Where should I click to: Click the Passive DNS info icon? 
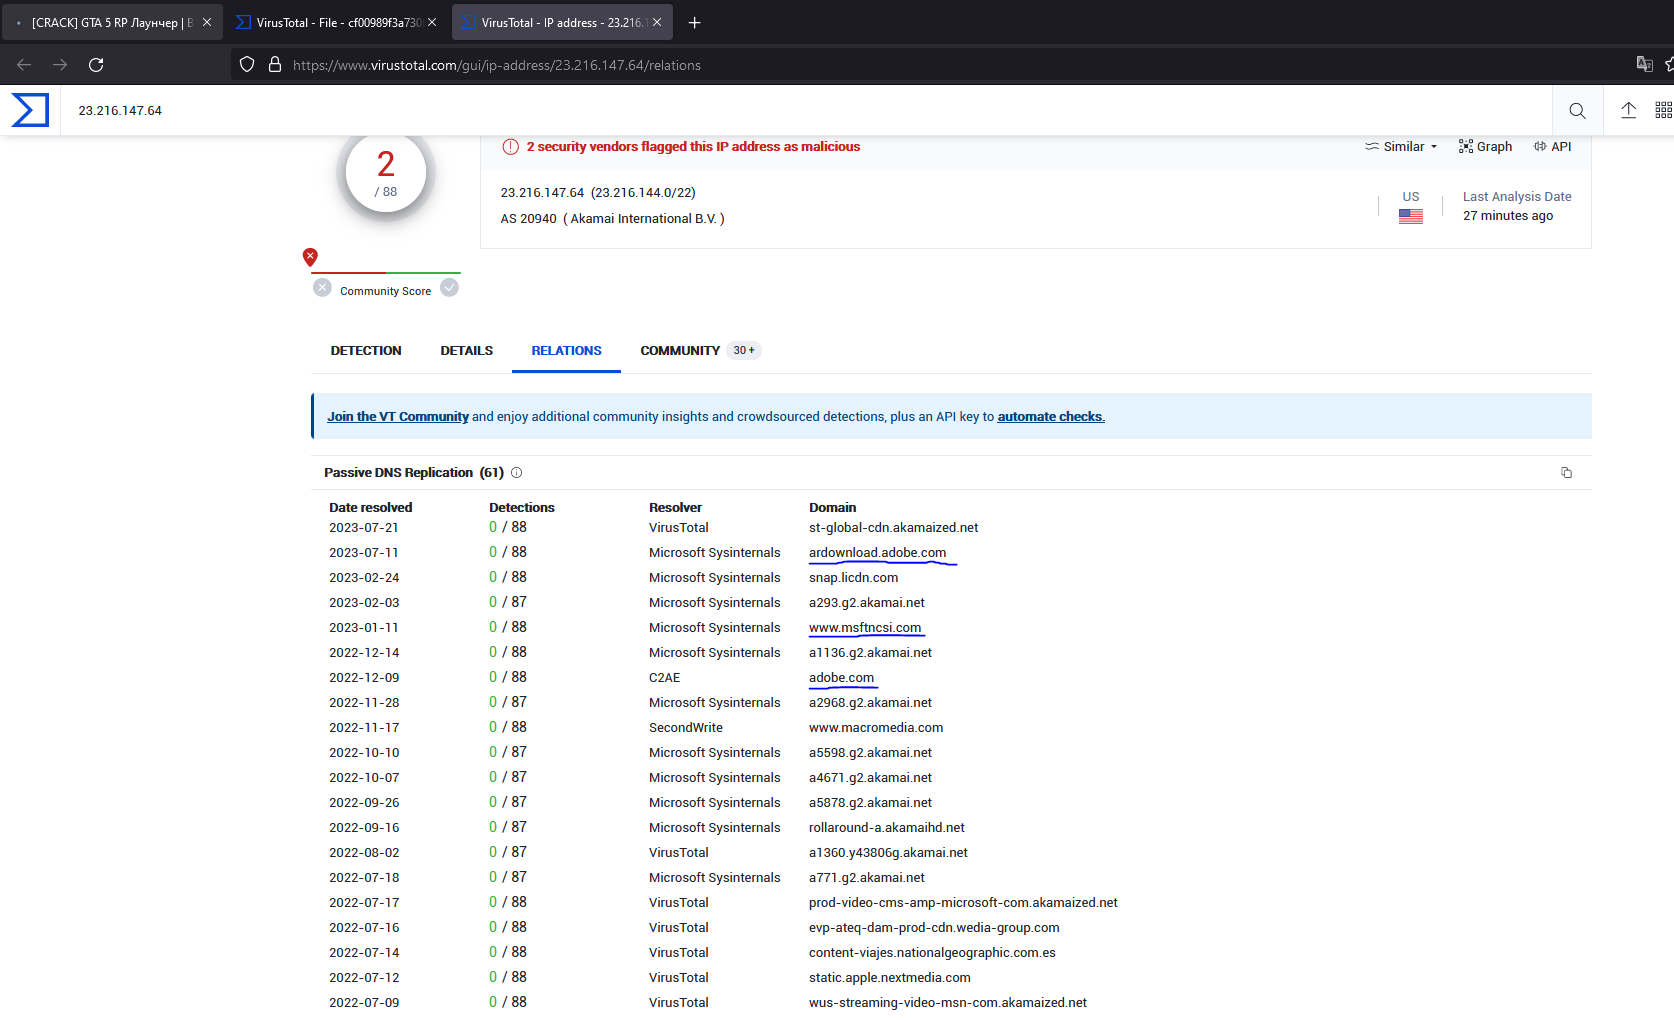(516, 473)
